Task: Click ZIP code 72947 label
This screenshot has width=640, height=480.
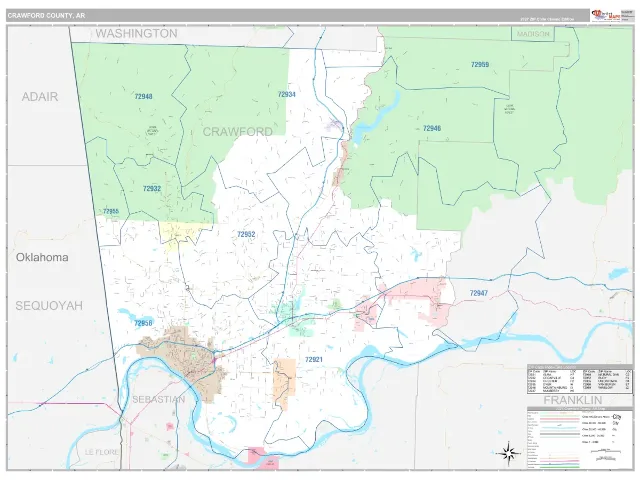Action: click(478, 293)
